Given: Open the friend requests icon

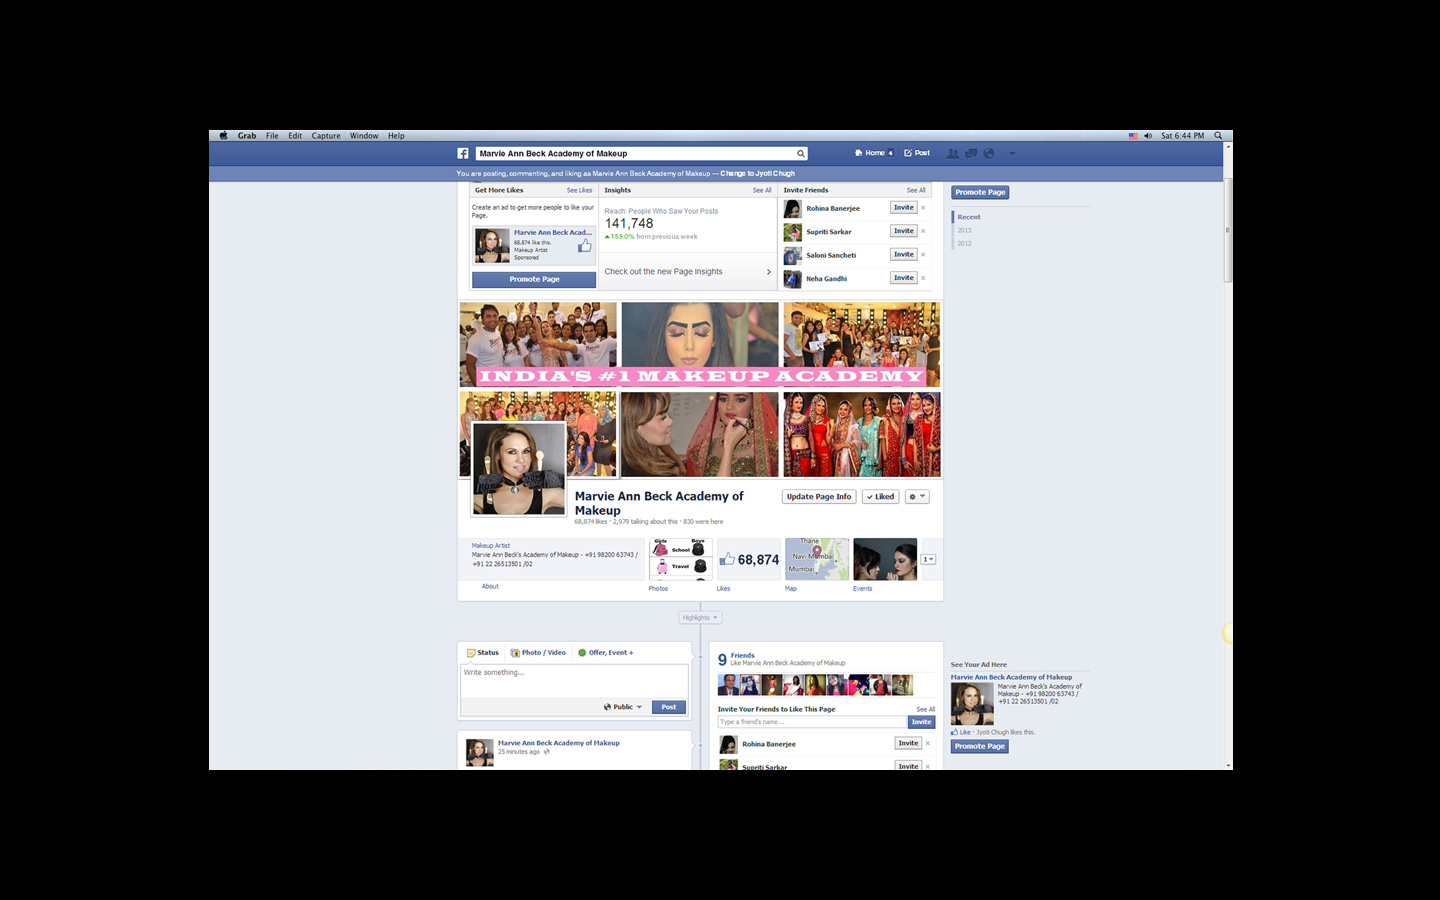Looking at the screenshot, I should pyautogui.click(x=952, y=153).
